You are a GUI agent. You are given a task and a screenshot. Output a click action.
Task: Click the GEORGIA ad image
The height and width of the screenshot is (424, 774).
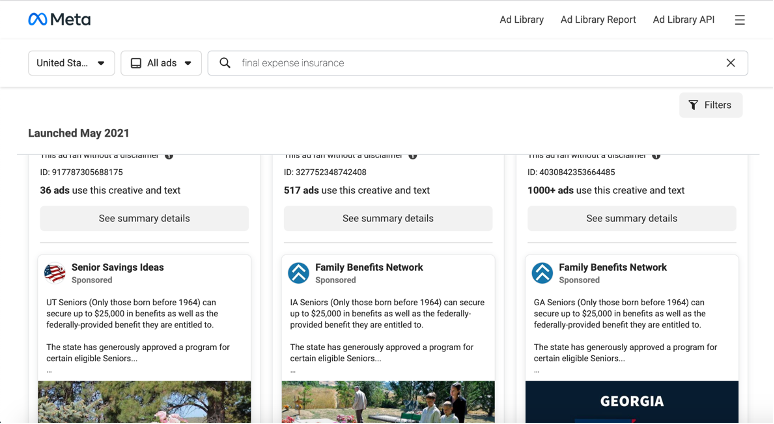[x=632, y=402]
